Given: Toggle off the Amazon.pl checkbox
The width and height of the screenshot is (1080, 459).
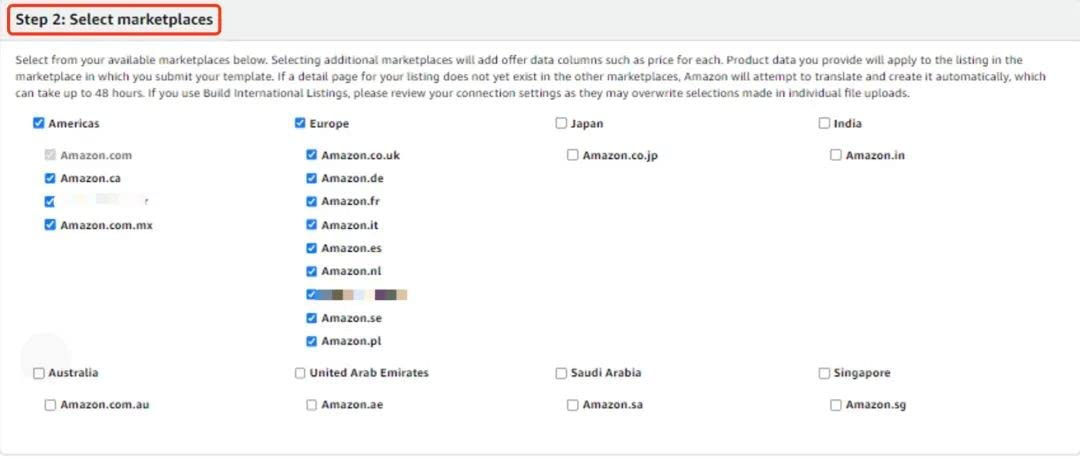Looking at the screenshot, I should tap(312, 341).
